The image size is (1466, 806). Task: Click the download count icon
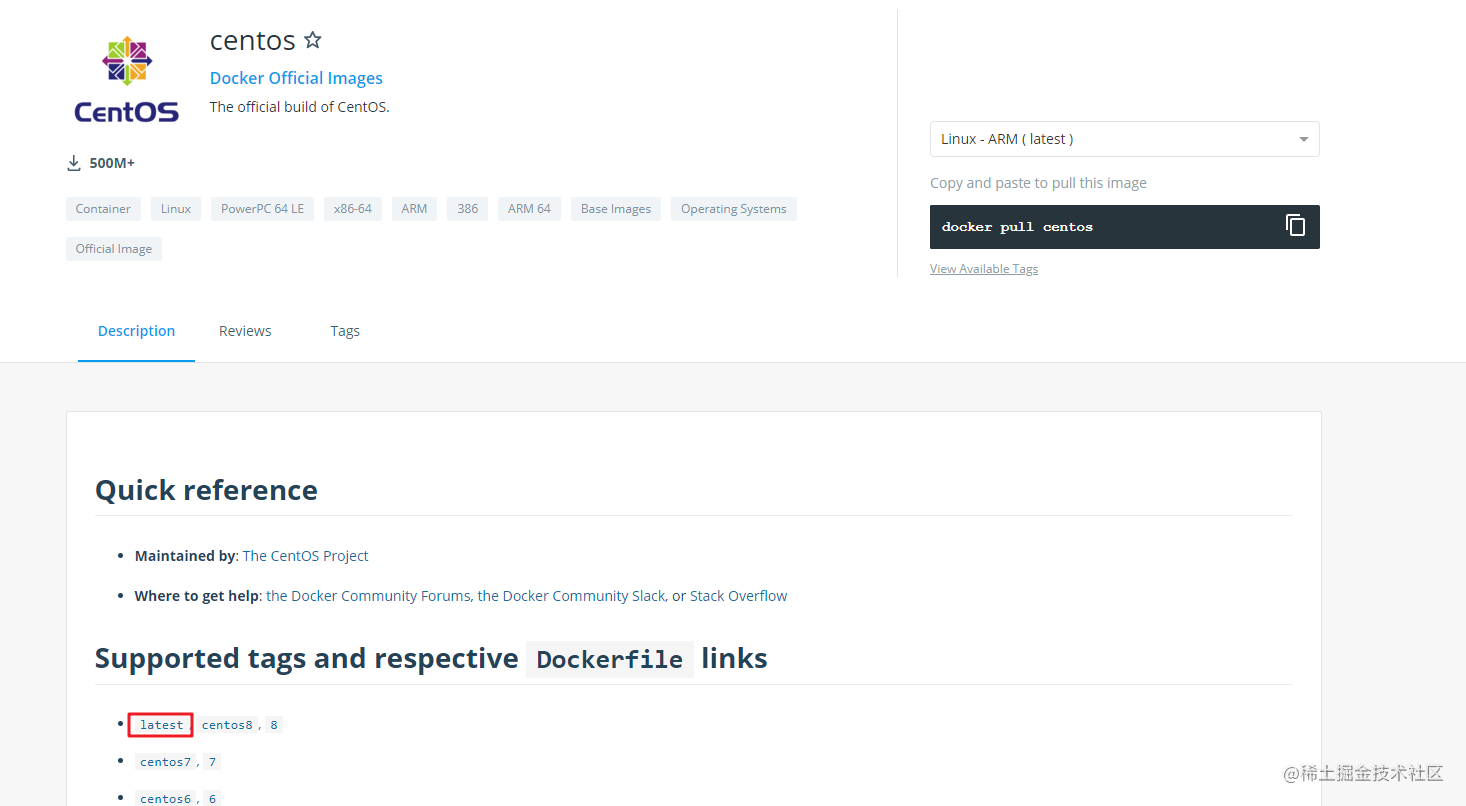pos(73,163)
